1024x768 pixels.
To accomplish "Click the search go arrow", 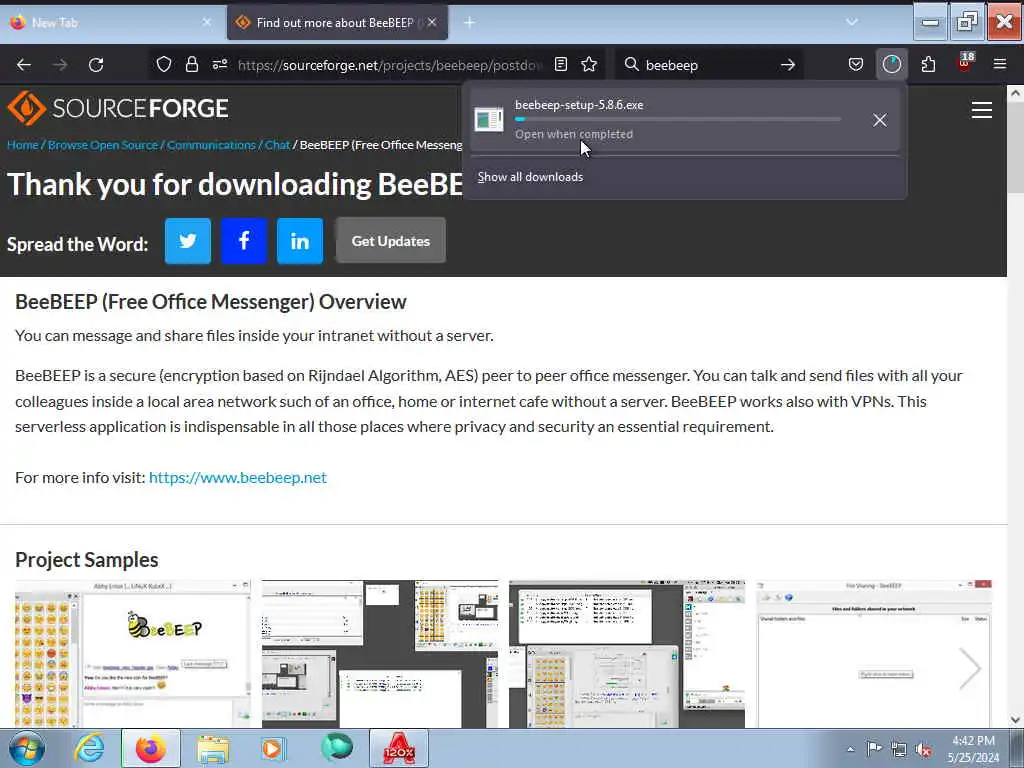I will (788, 65).
